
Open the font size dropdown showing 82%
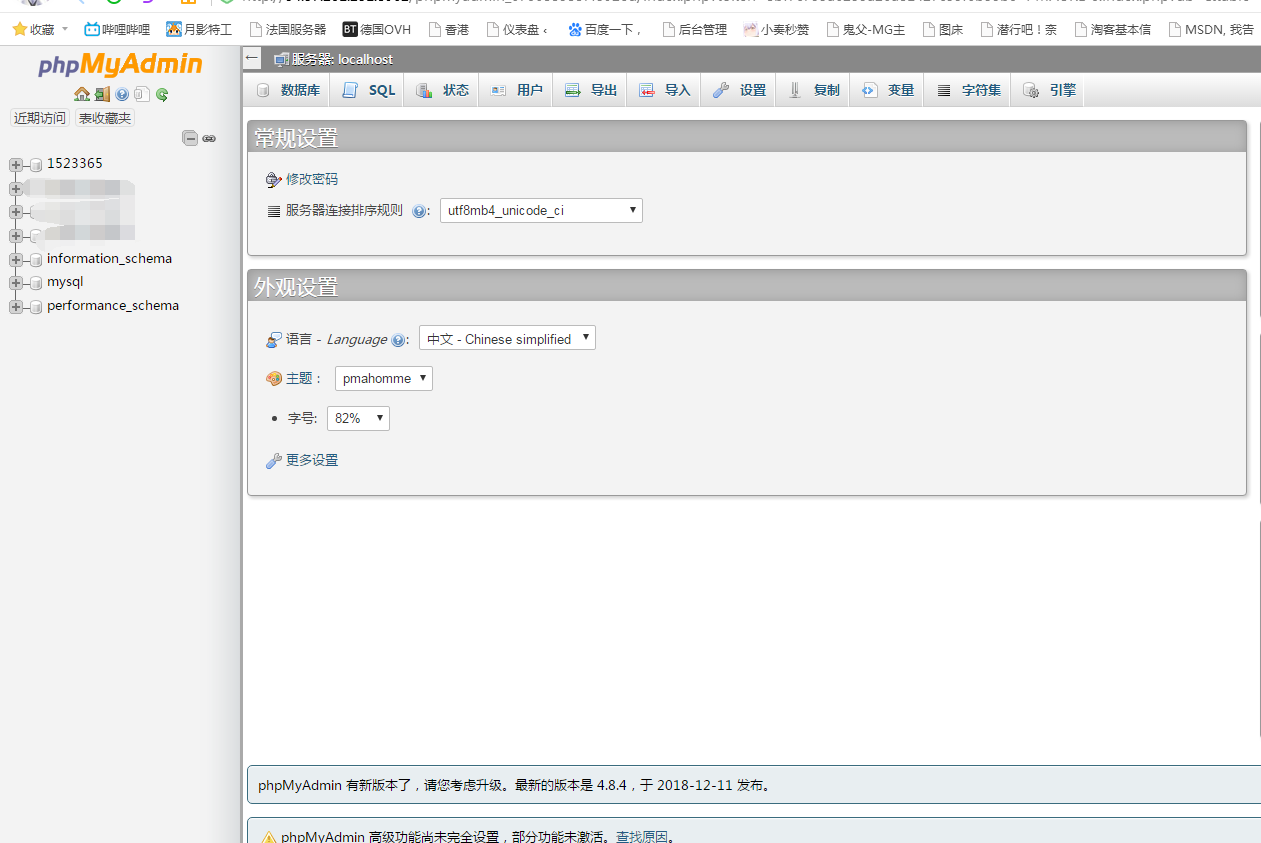point(358,418)
